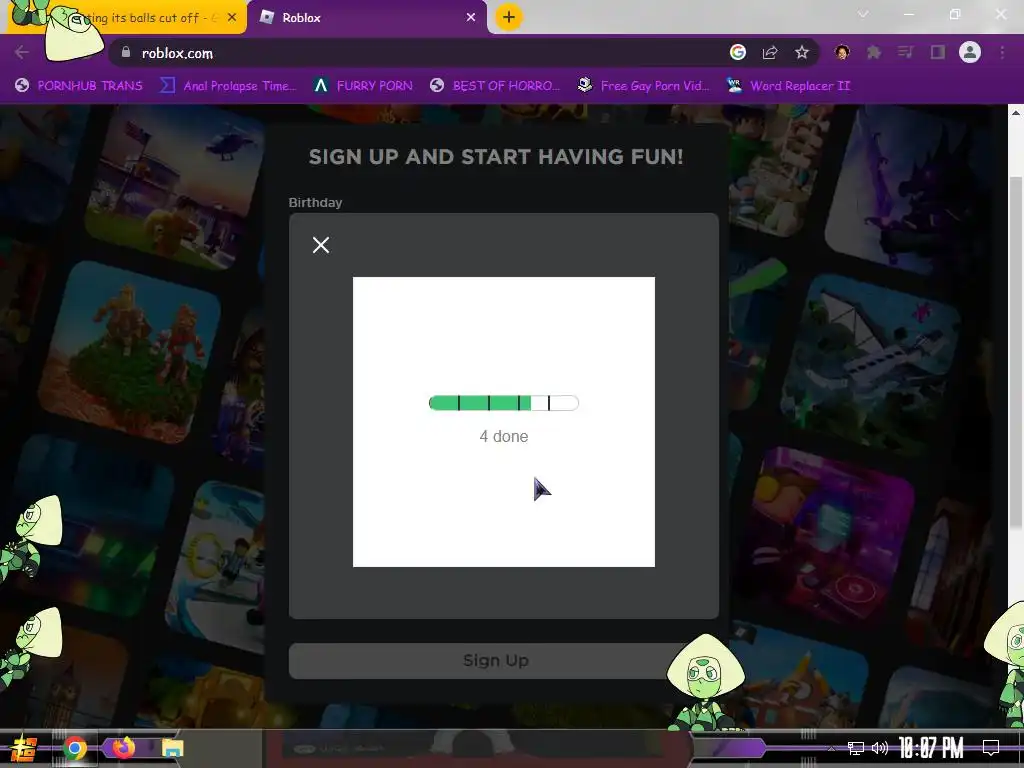Click the Word Replacer II bookmark favicon
Image resolution: width=1024 pixels, height=768 pixels.
(x=734, y=86)
